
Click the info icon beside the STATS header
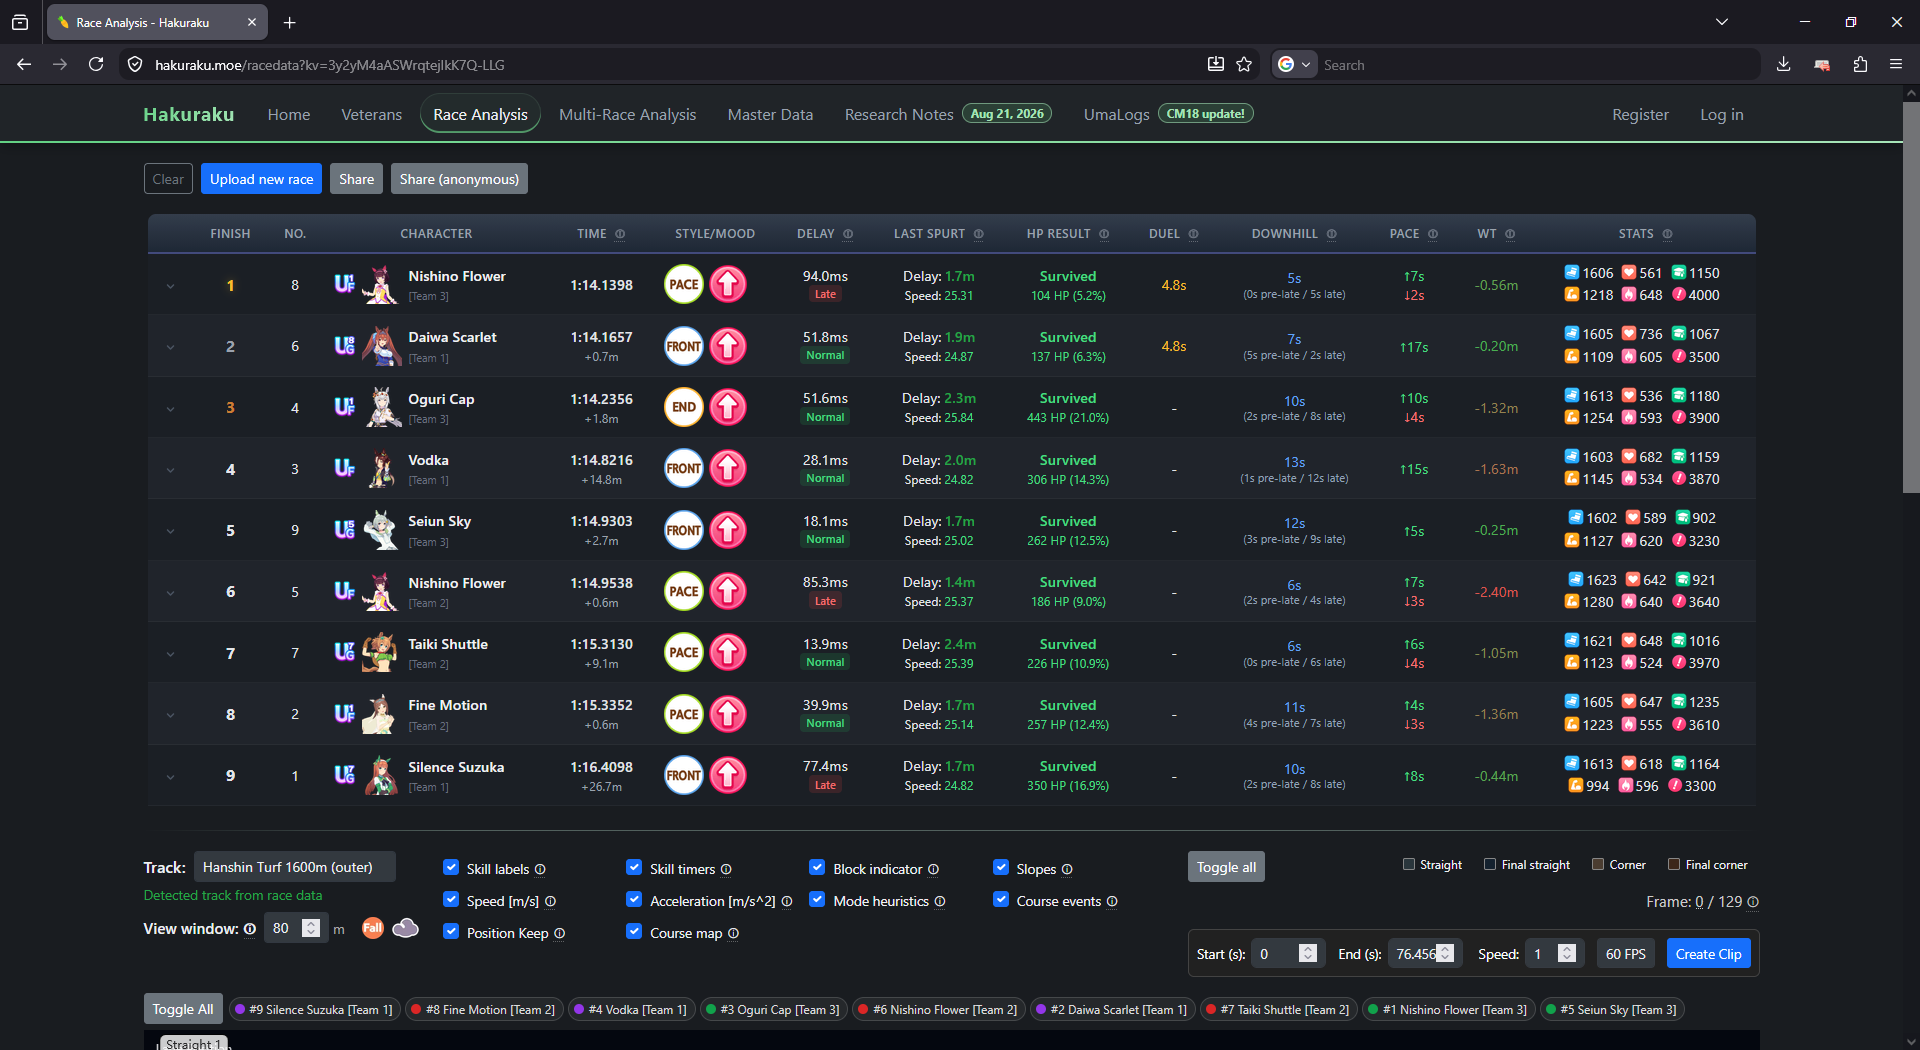pos(1667,234)
